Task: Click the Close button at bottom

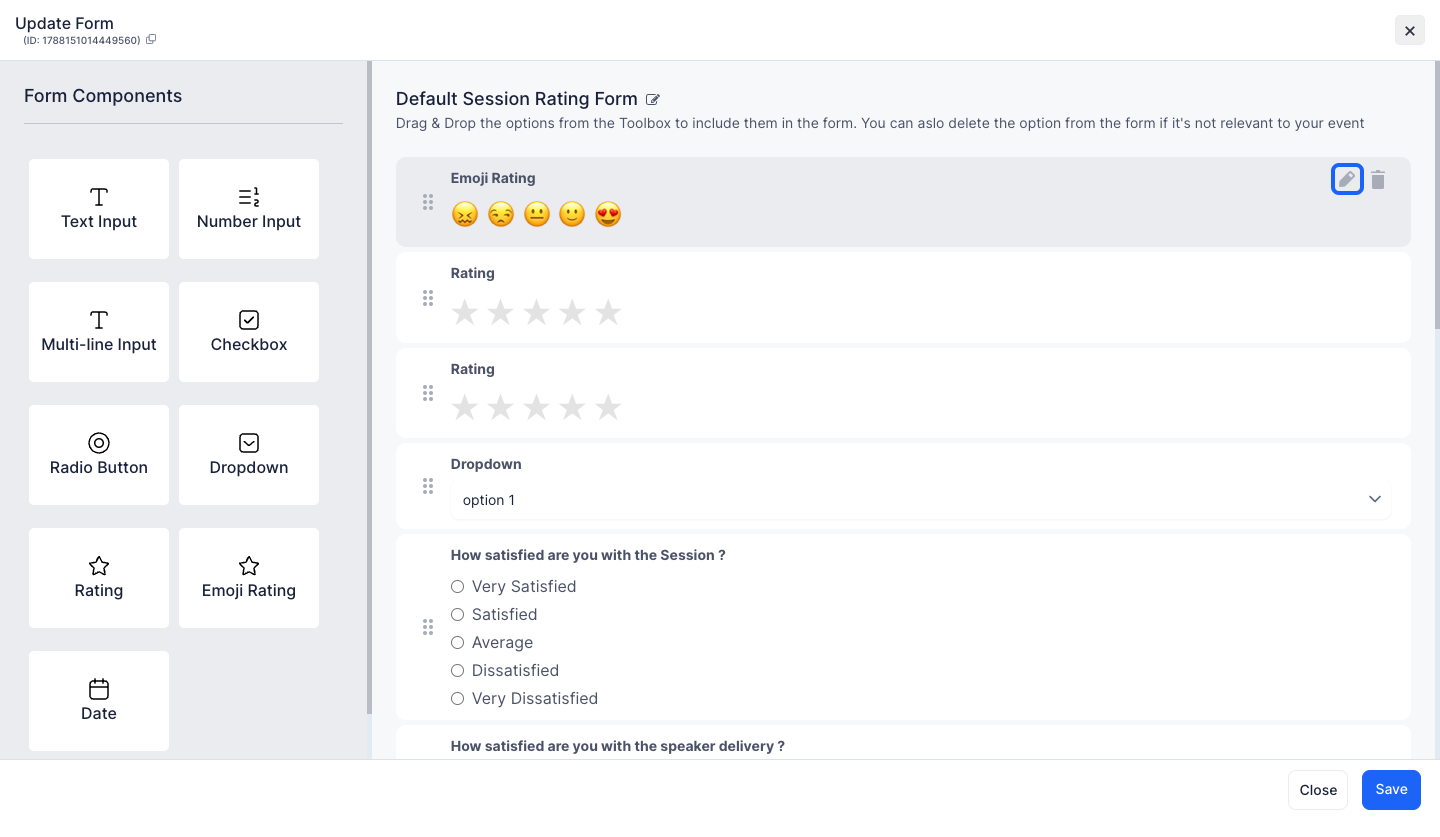Action: 1318,790
